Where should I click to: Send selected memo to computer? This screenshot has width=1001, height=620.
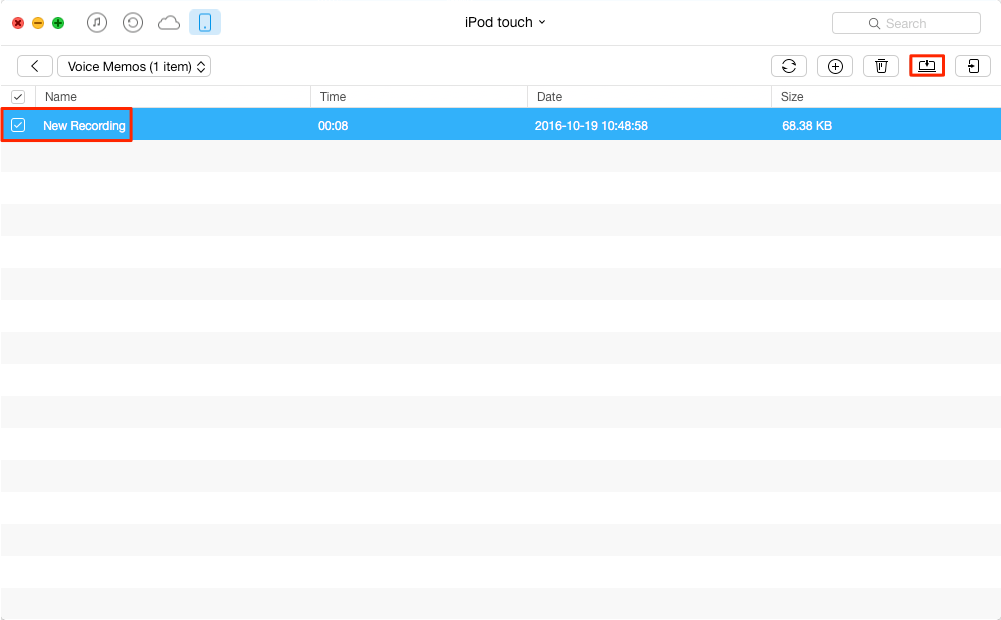coord(927,66)
